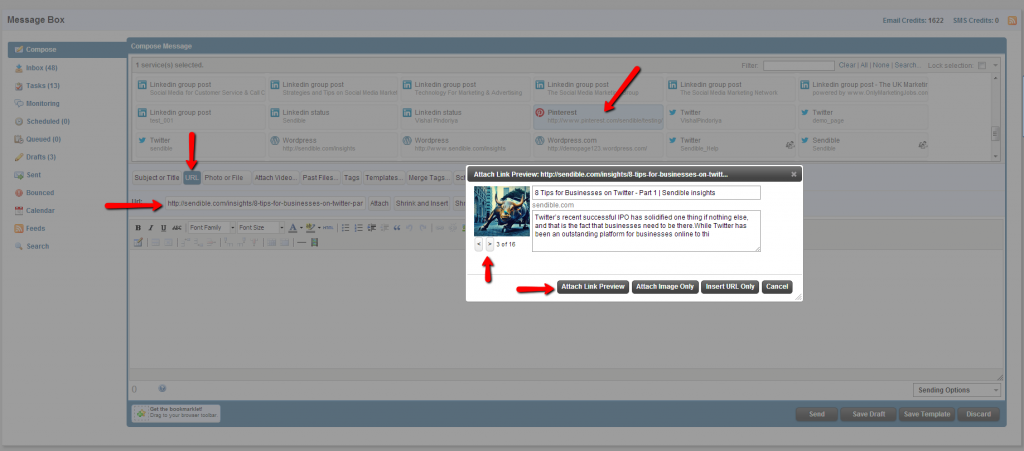Image resolution: width=1024 pixels, height=451 pixels.
Task: Click the None selection link
Action: point(881,65)
